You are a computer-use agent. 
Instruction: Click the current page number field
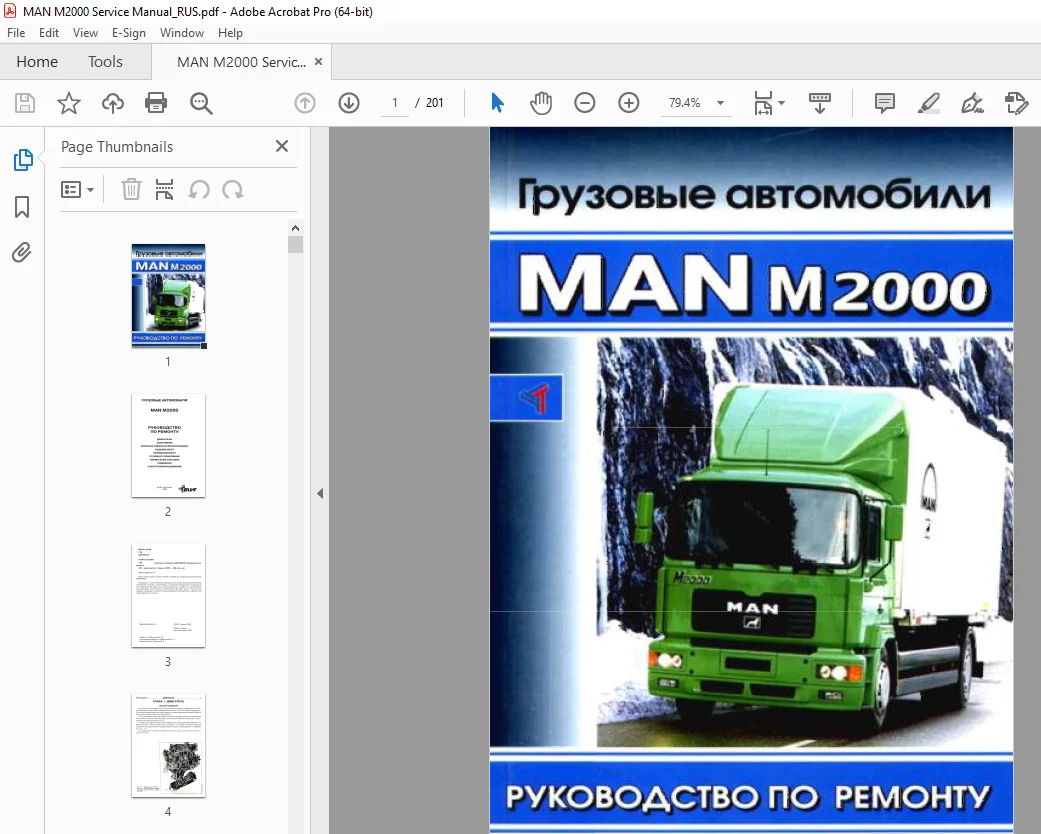tap(395, 103)
